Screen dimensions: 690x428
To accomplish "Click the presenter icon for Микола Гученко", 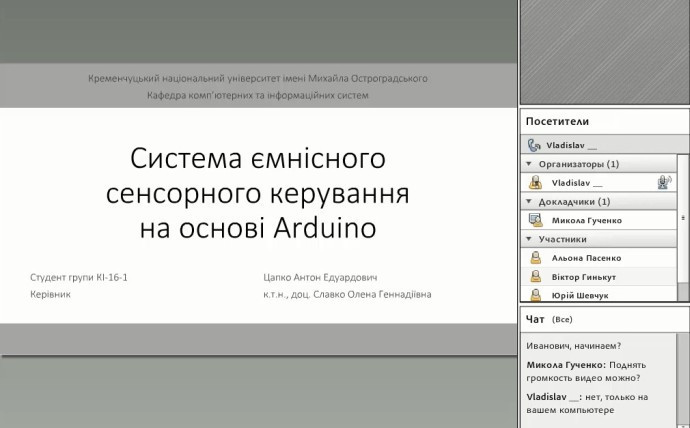I will (x=536, y=220).
